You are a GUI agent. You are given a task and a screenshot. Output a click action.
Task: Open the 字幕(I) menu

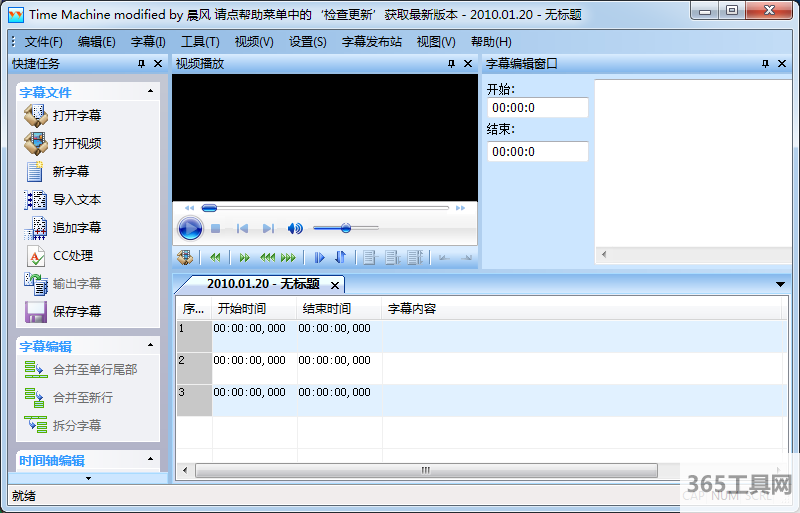pos(148,42)
